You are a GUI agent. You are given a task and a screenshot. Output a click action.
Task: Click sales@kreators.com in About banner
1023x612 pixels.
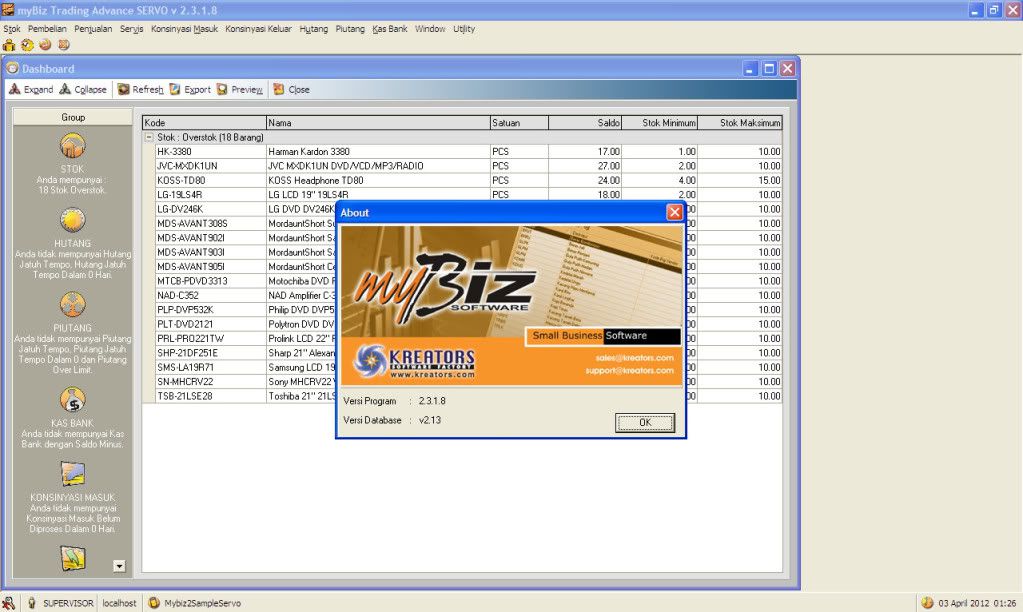click(634, 358)
